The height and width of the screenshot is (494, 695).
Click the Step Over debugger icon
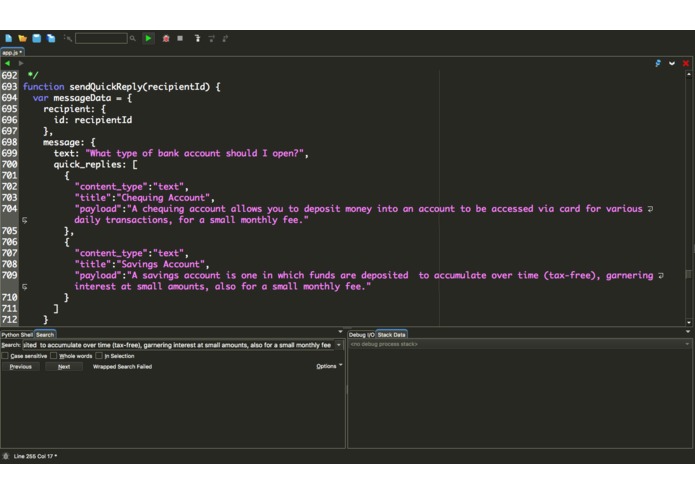point(211,39)
